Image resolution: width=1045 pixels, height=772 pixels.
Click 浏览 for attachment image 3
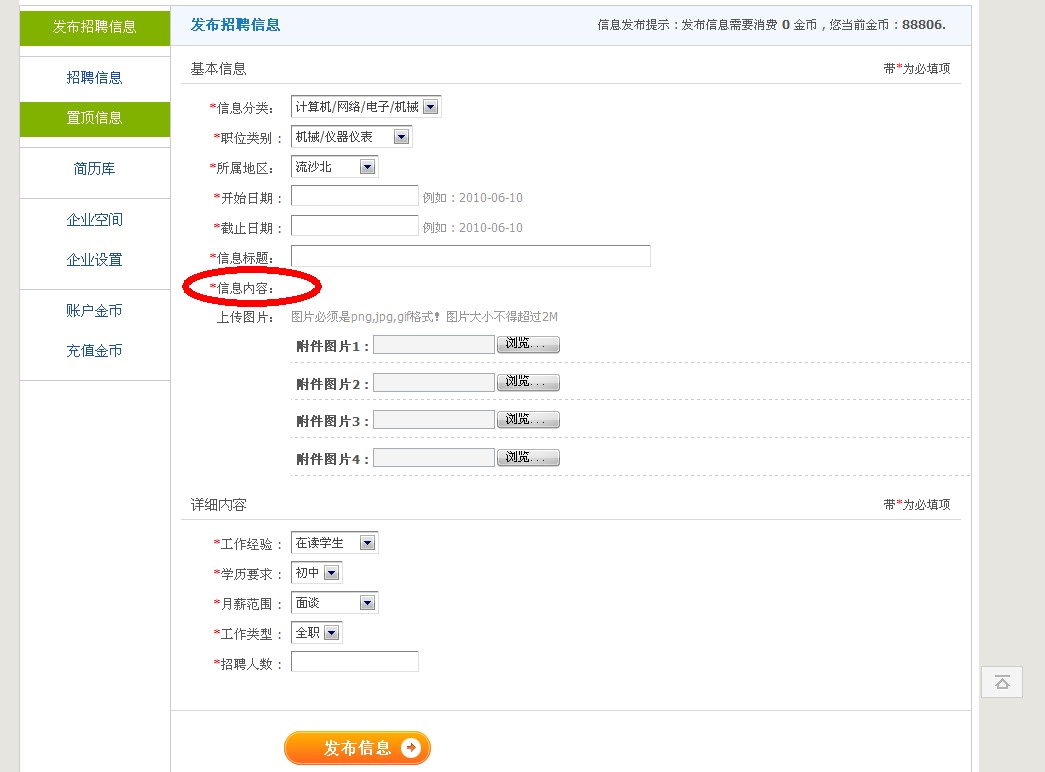pos(528,419)
